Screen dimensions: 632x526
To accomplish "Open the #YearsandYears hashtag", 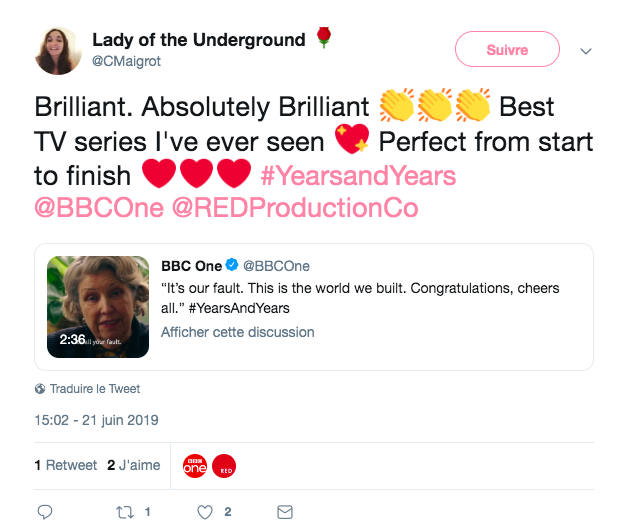I will tap(358, 176).
